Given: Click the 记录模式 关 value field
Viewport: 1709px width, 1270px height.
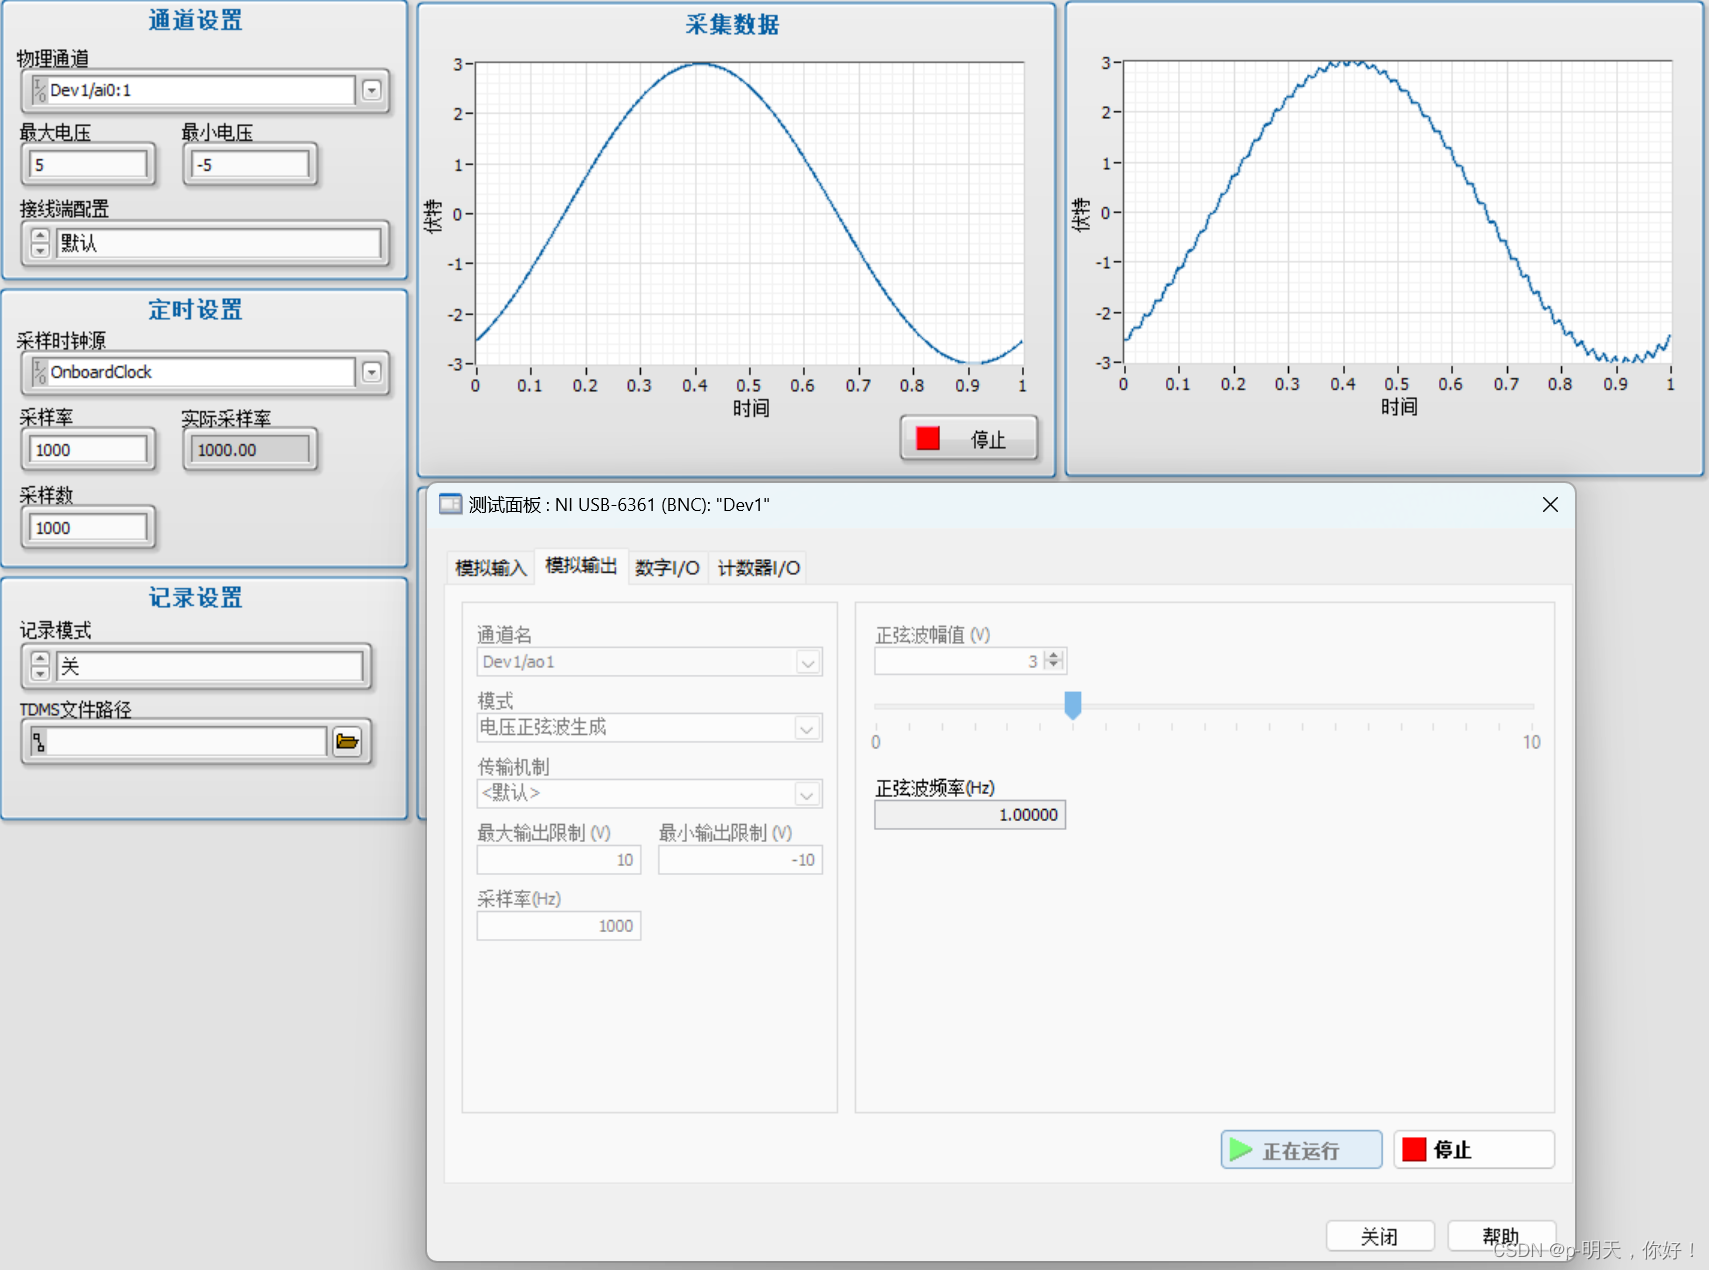Looking at the screenshot, I should click(210, 666).
